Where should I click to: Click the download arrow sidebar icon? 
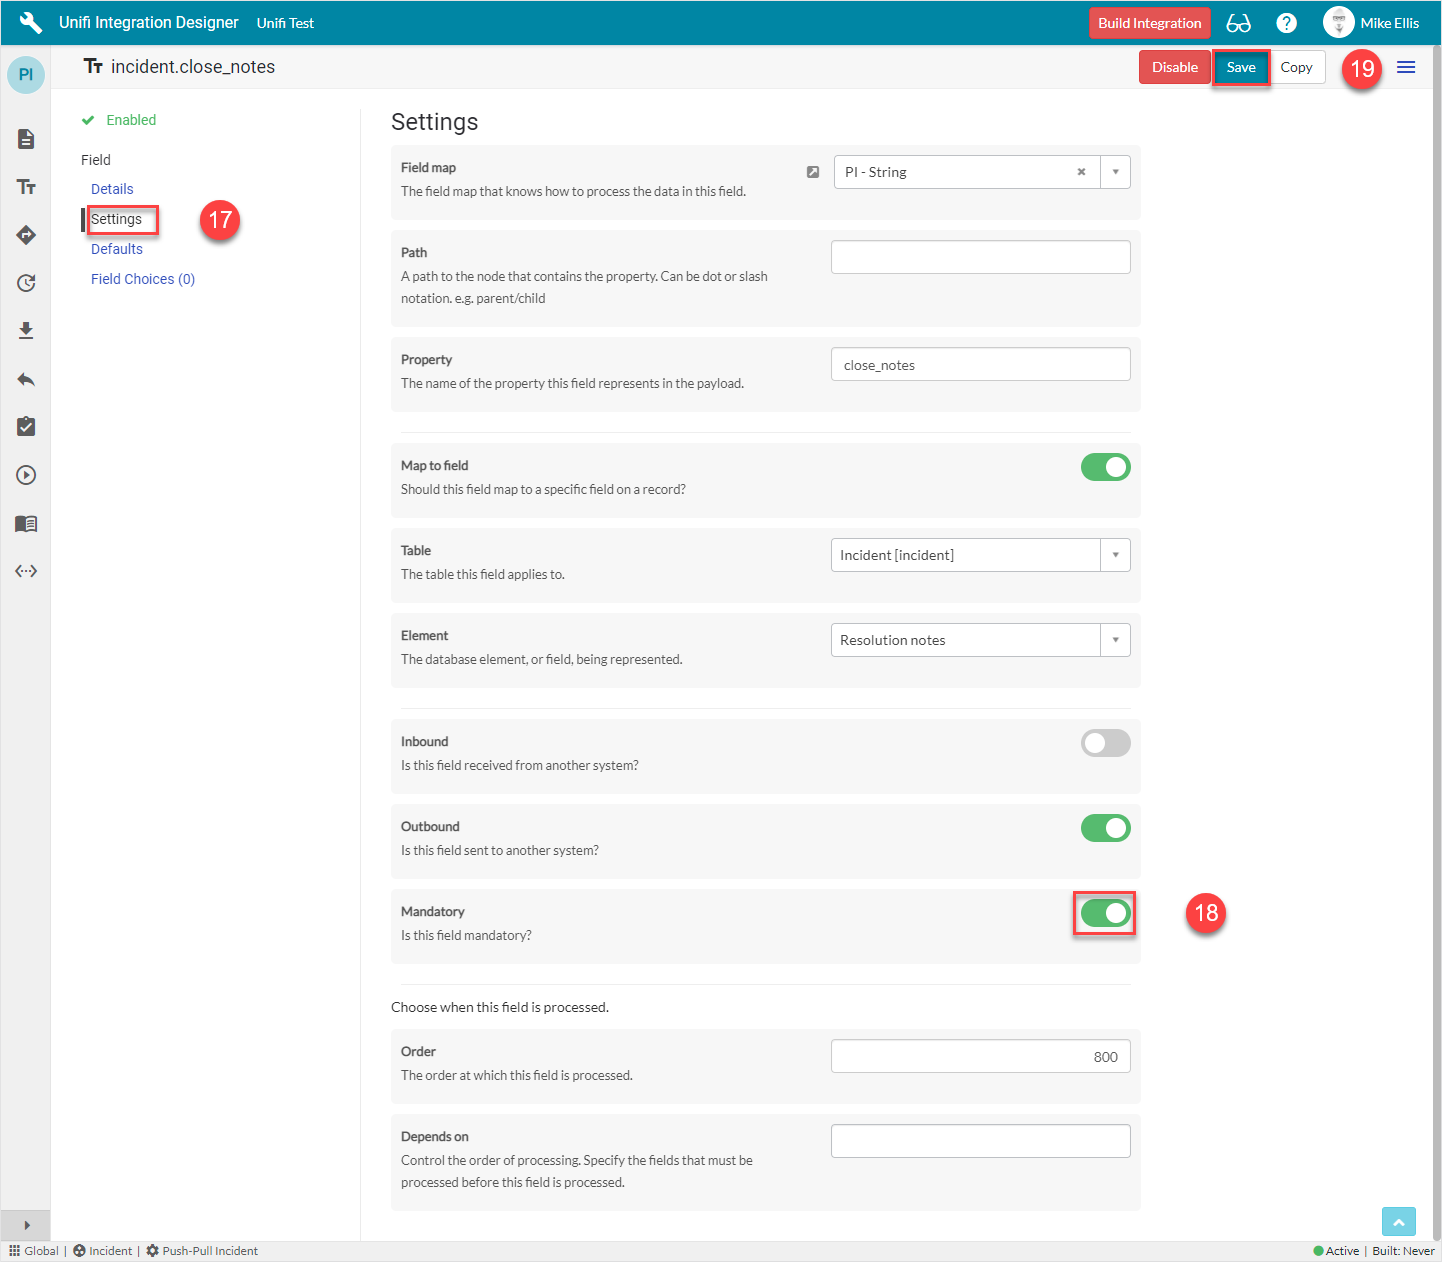coord(26,331)
